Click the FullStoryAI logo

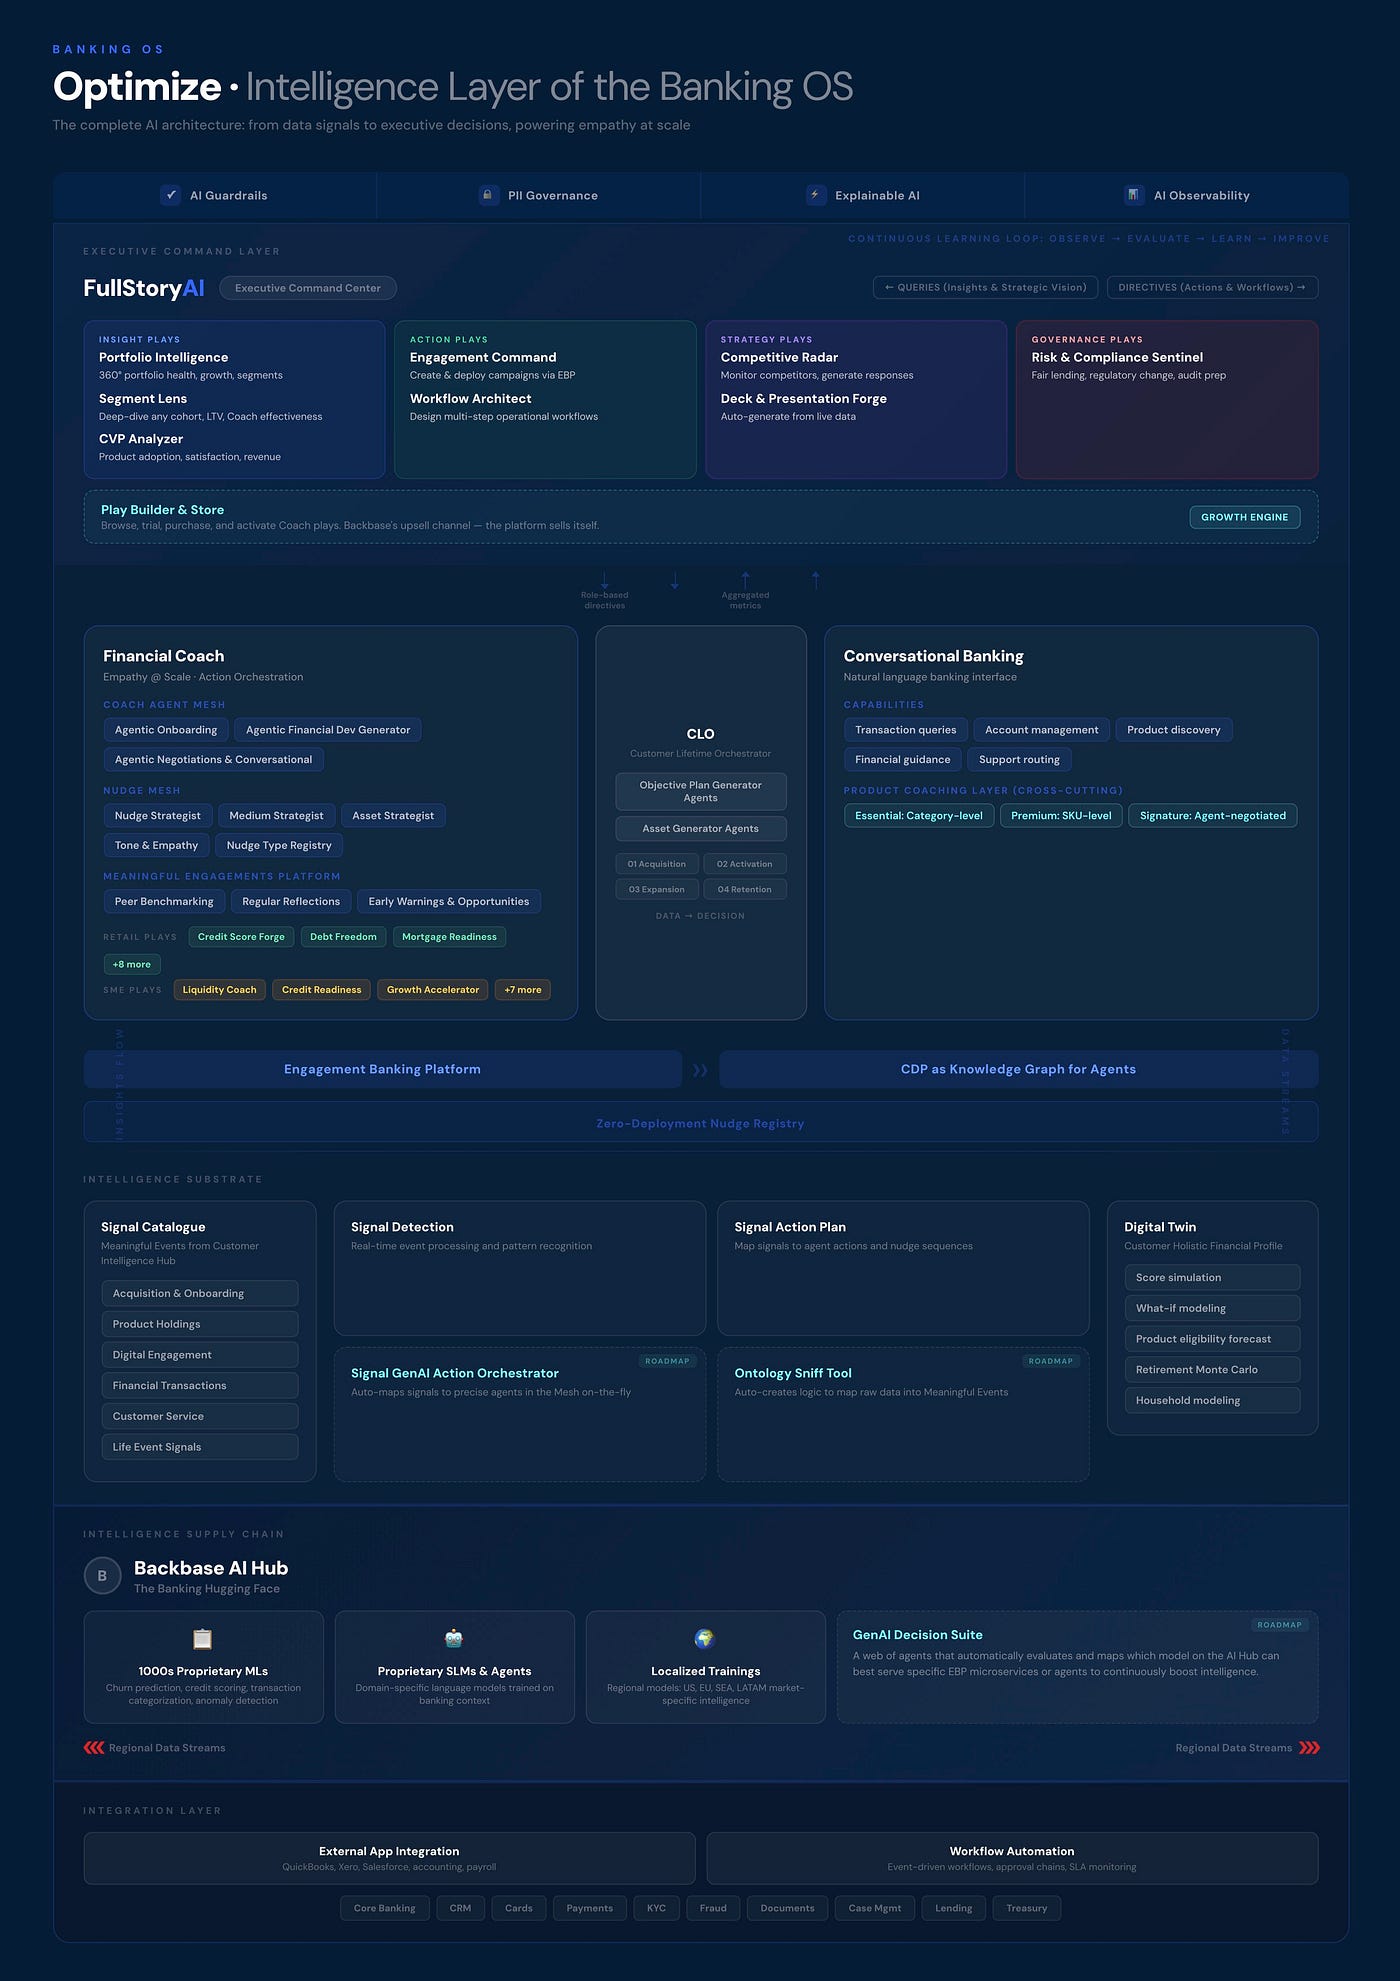pyautogui.click(x=144, y=288)
